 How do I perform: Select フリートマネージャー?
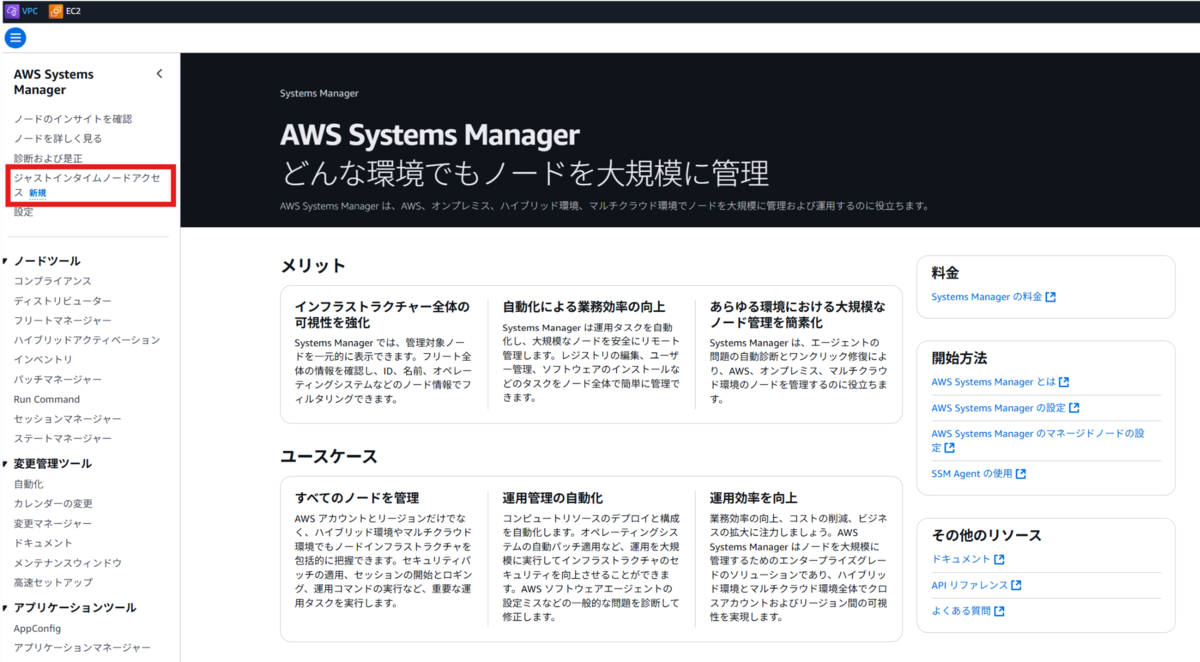tap(63, 321)
